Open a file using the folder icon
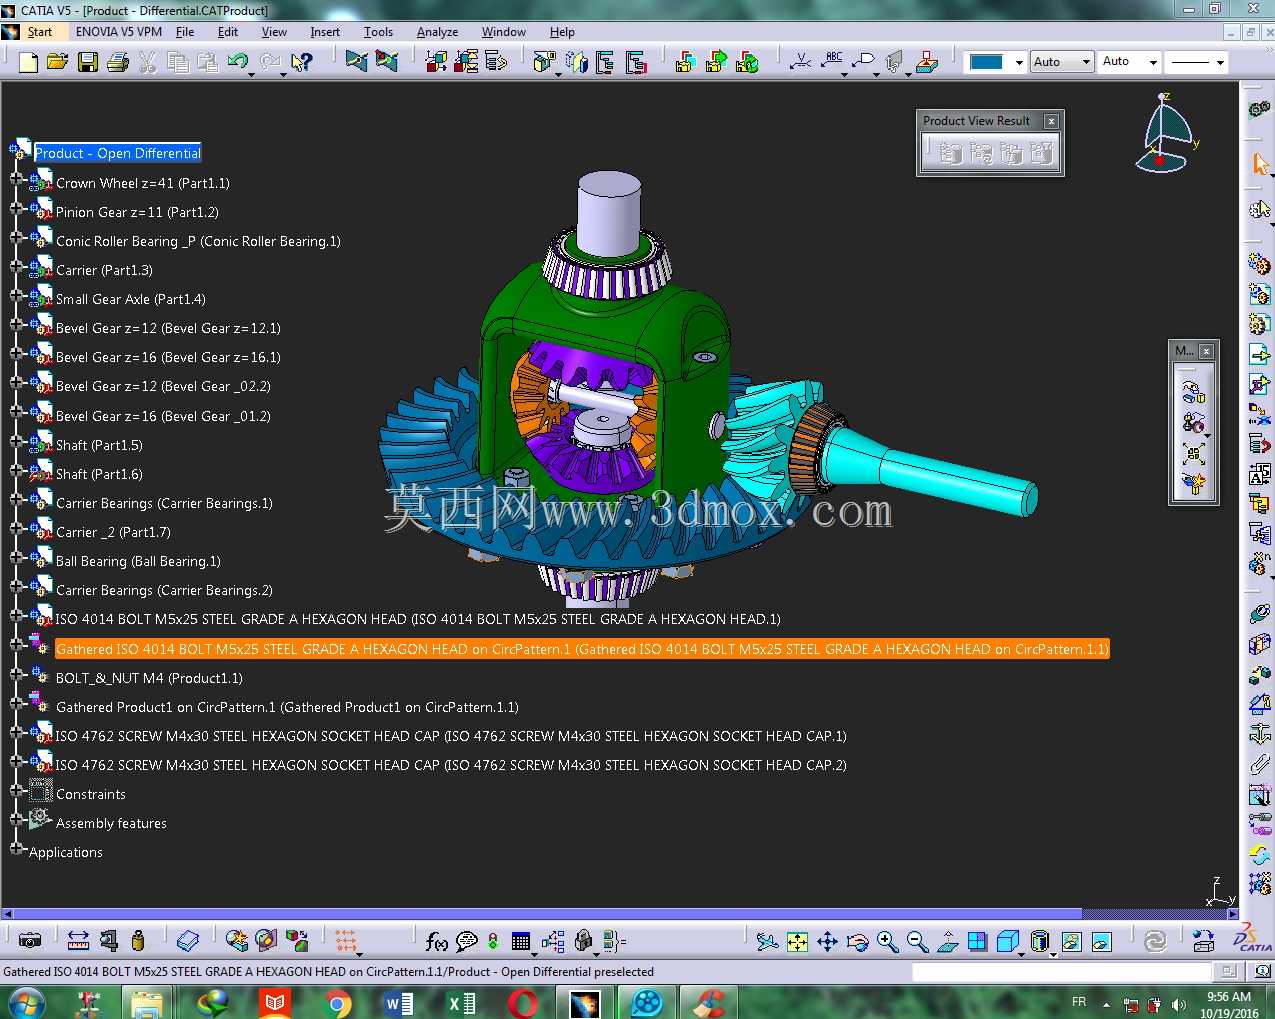Screen dimensions: 1275x1019 pyautogui.click(x=57, y=62)
